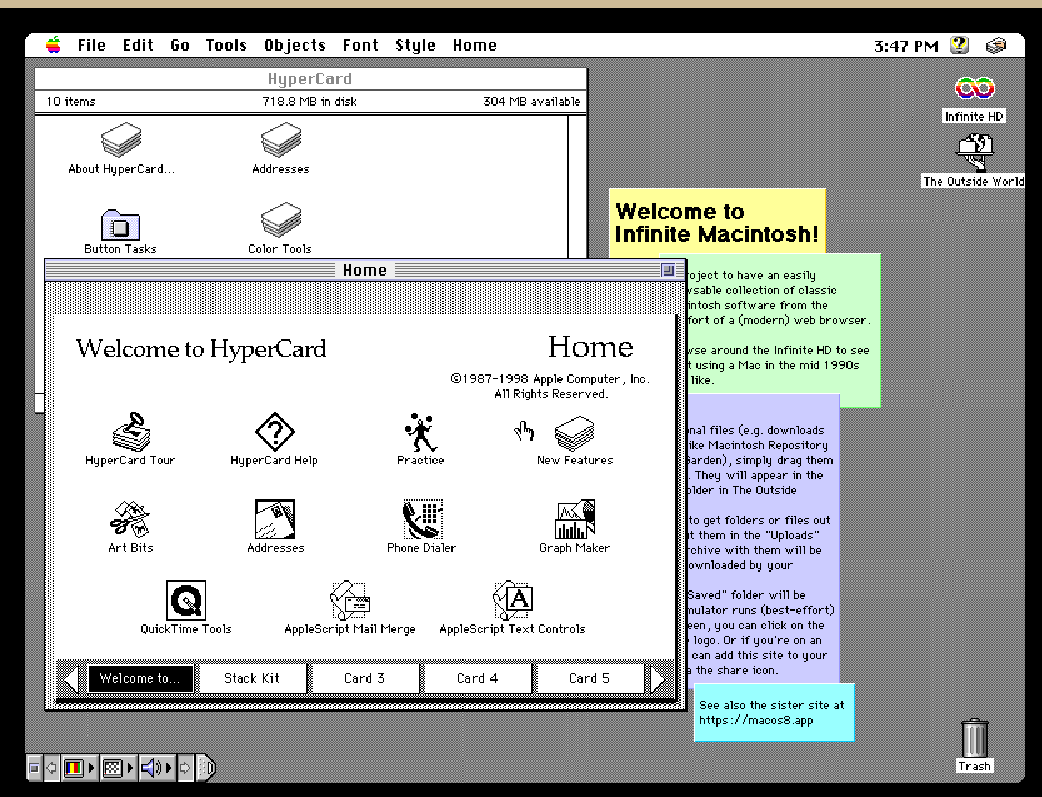Open the New Features stack icon

click(574, 433)
